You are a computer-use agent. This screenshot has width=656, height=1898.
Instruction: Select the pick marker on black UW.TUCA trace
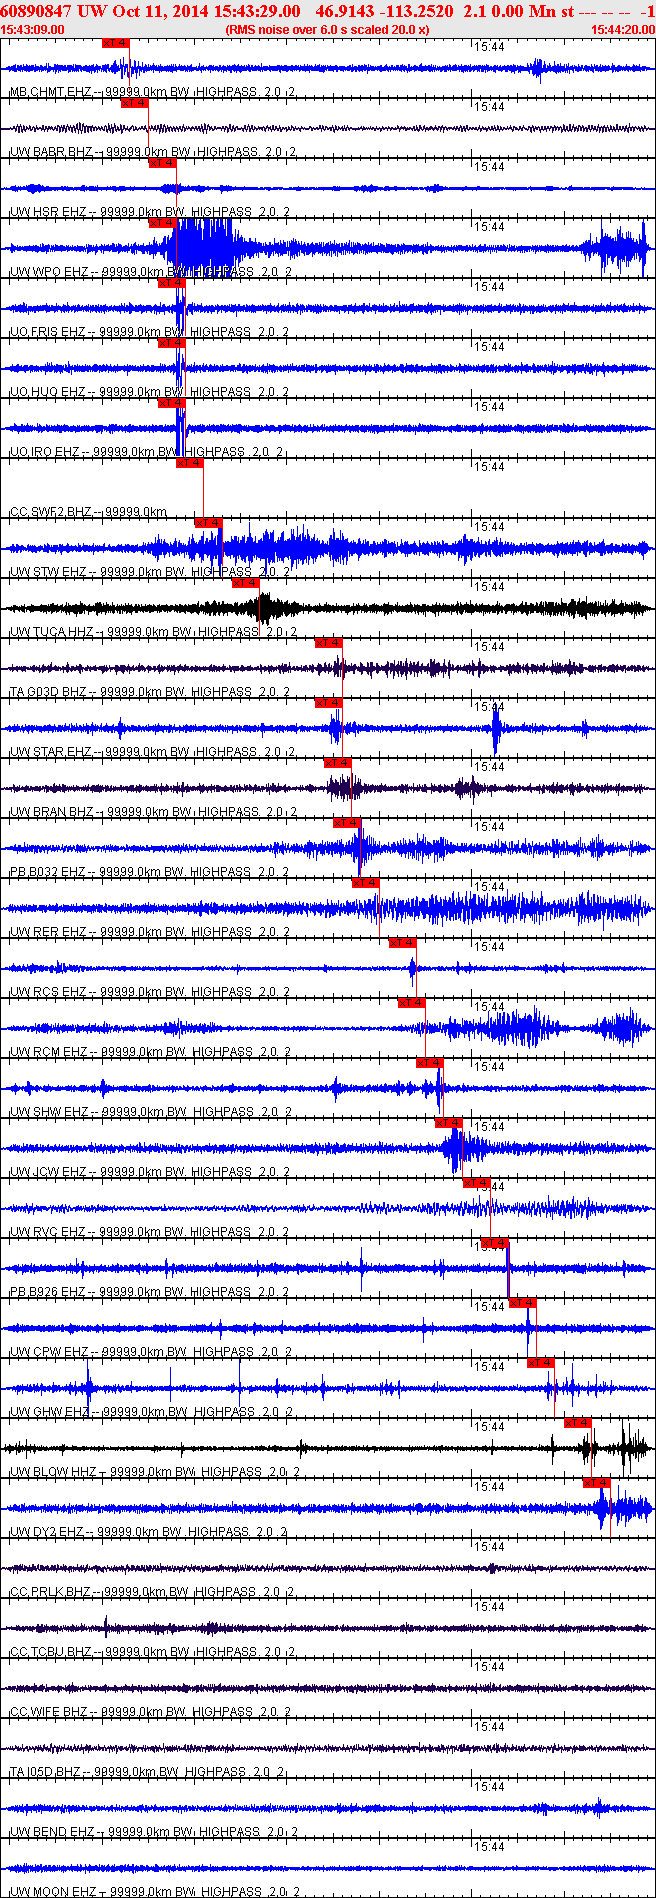(x=245, y=583)
